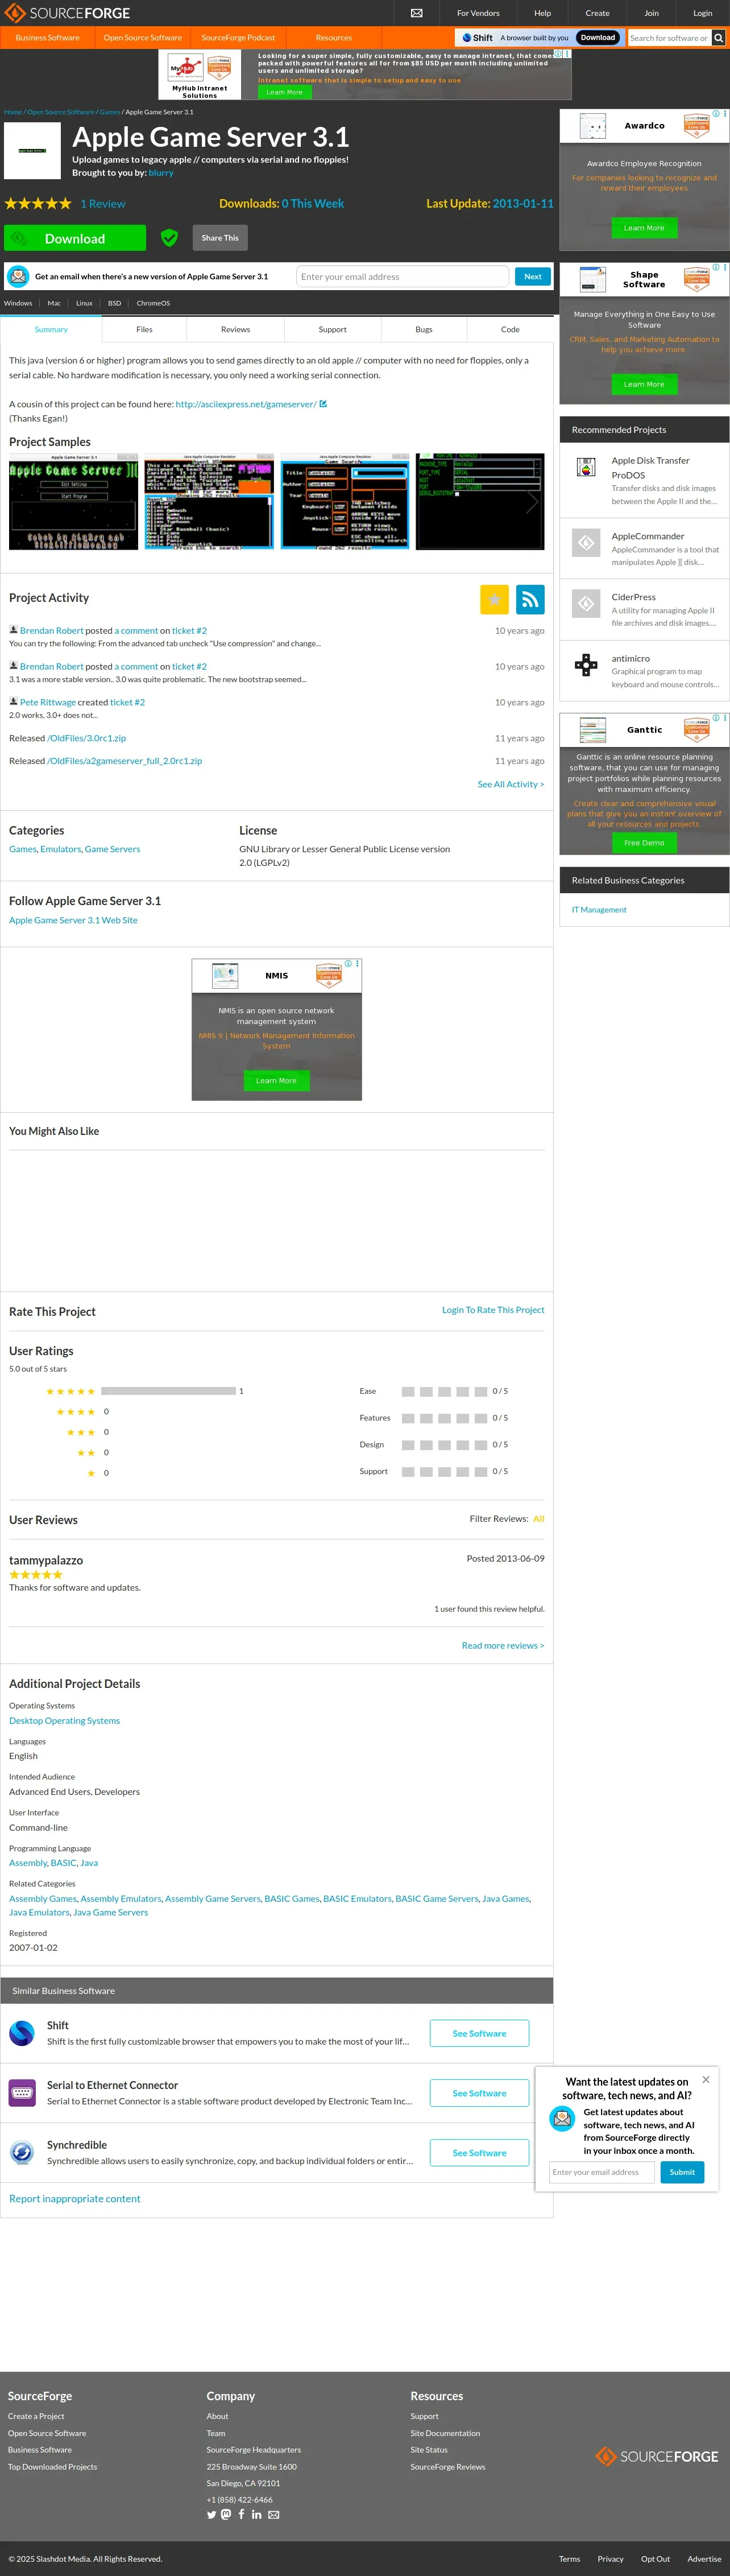Advance project samples with next arrow
Image resolution: width=730 pixels, height=2576 pixels.
tap(532, 502)
